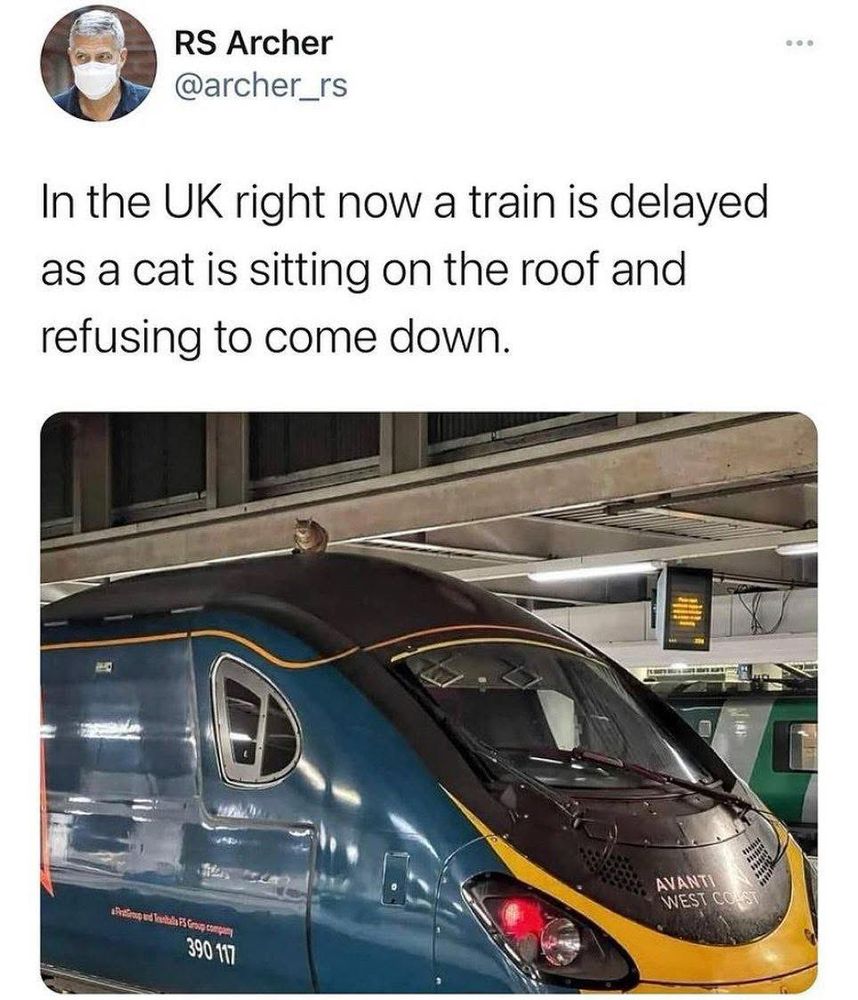Click the small handle panel near tail light
The image size is (858, 1000).
tap(396, 879)
